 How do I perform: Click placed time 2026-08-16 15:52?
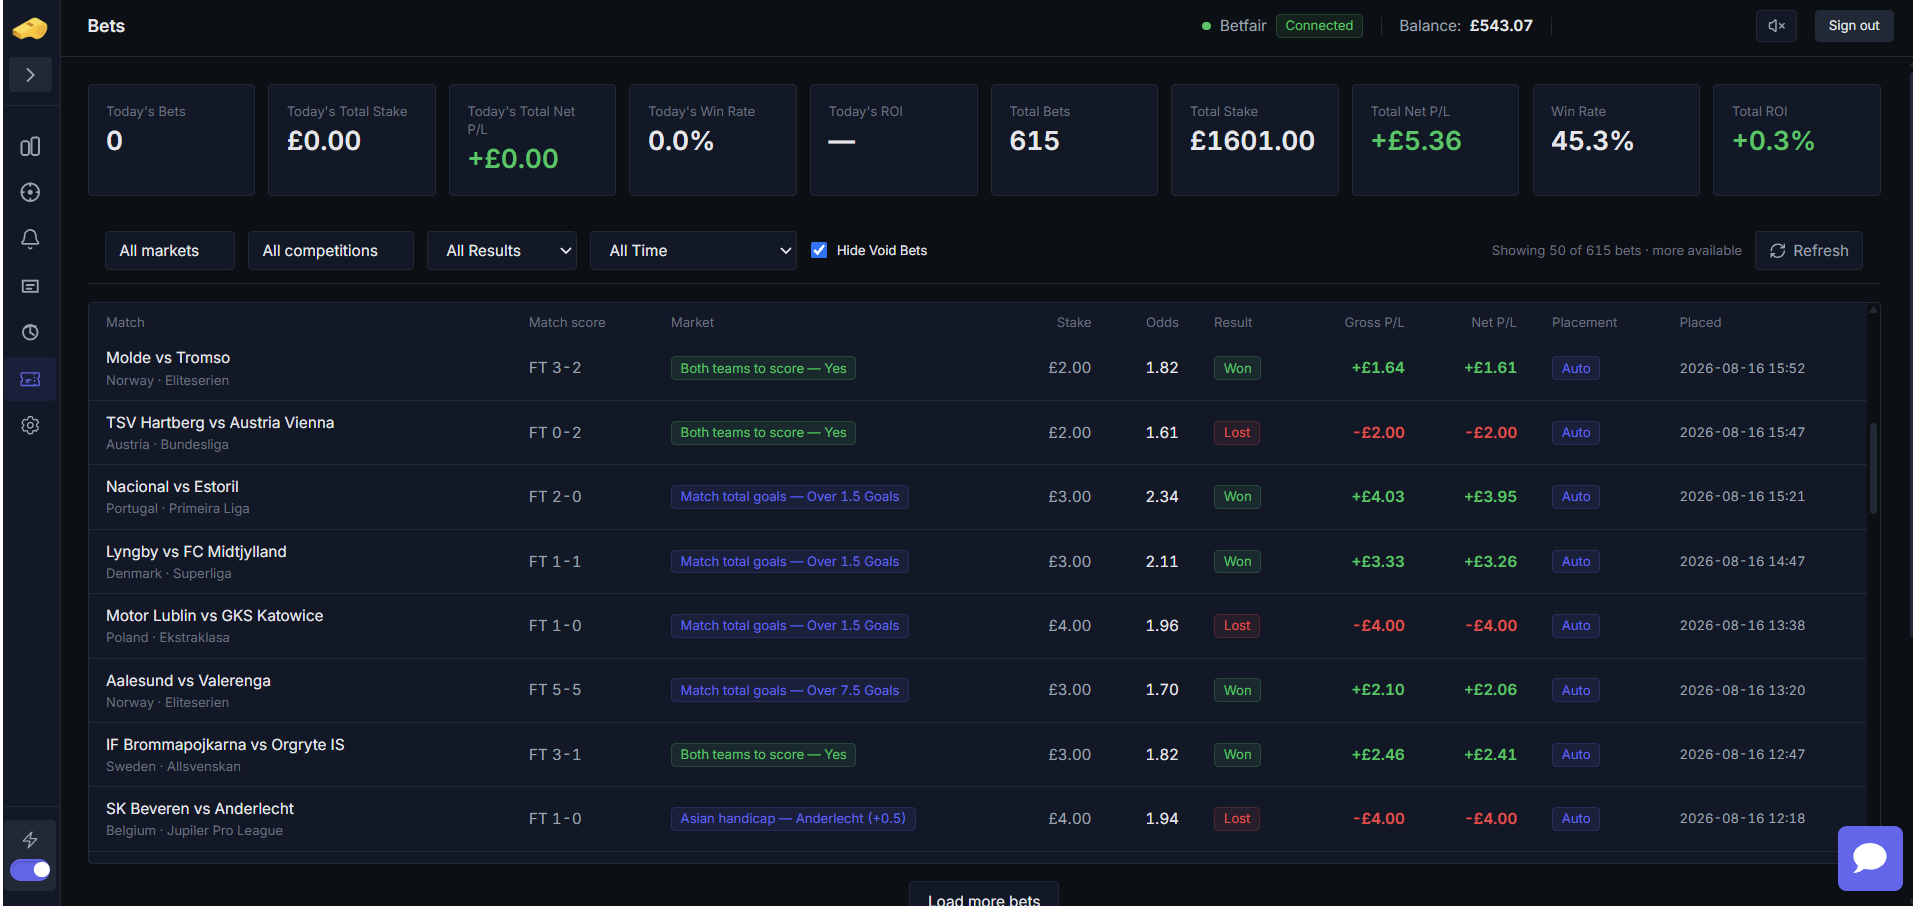(1742, 369)
